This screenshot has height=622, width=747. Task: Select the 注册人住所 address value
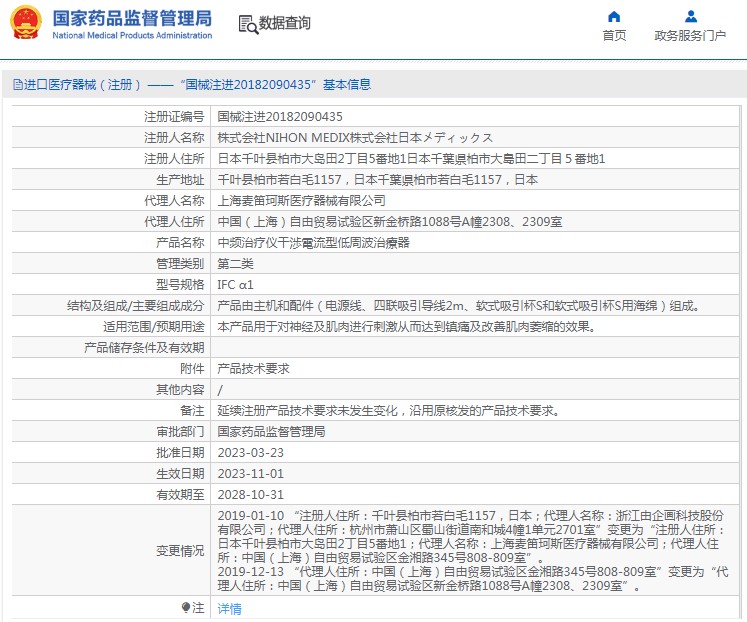click(x=411, y=159)
